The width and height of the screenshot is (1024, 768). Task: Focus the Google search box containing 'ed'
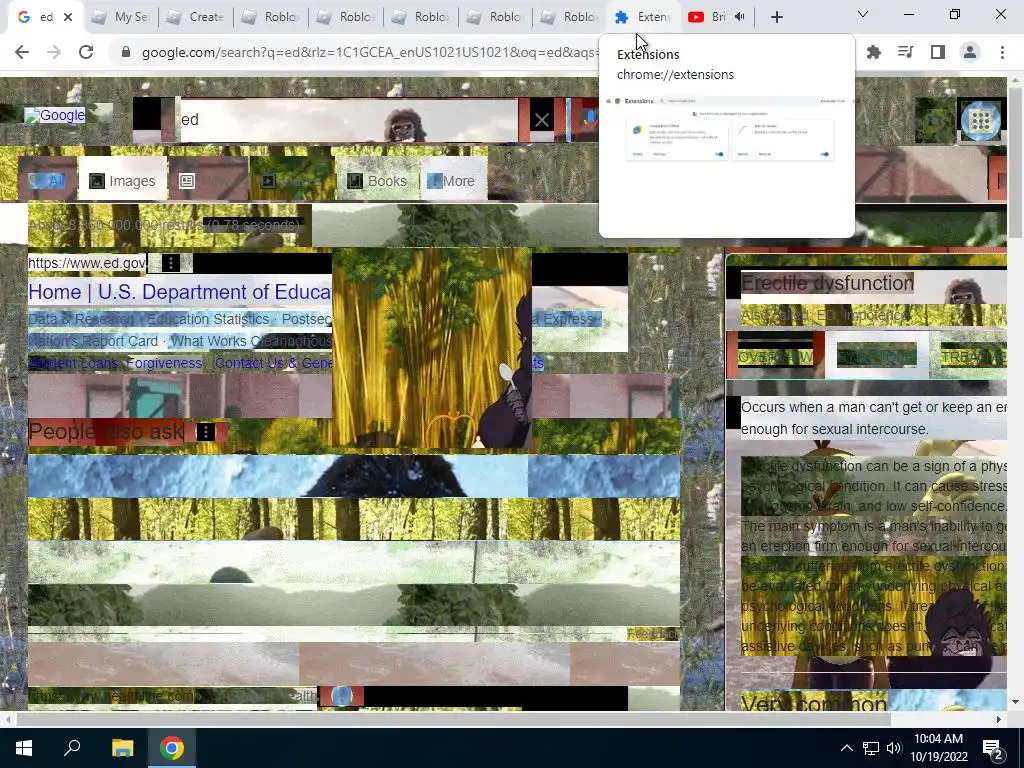point(349,120)
